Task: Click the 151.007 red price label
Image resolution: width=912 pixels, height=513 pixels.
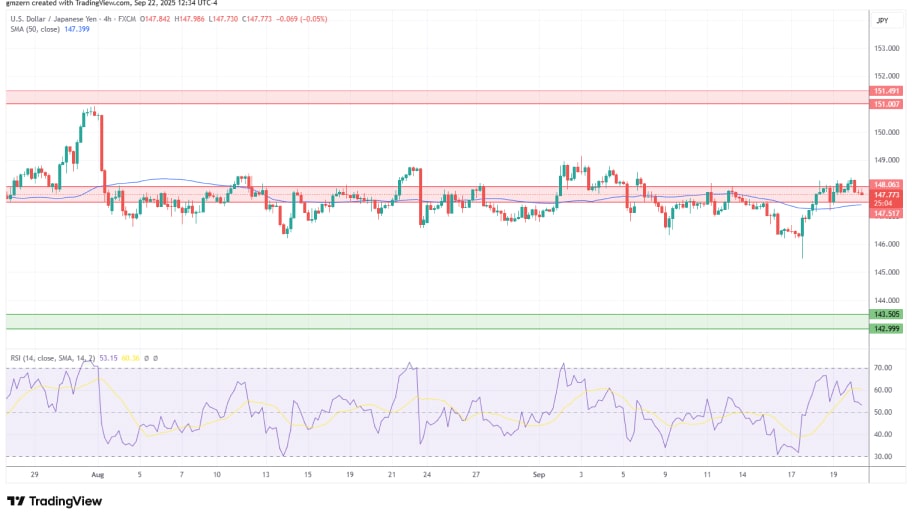Action: point(888,104)
